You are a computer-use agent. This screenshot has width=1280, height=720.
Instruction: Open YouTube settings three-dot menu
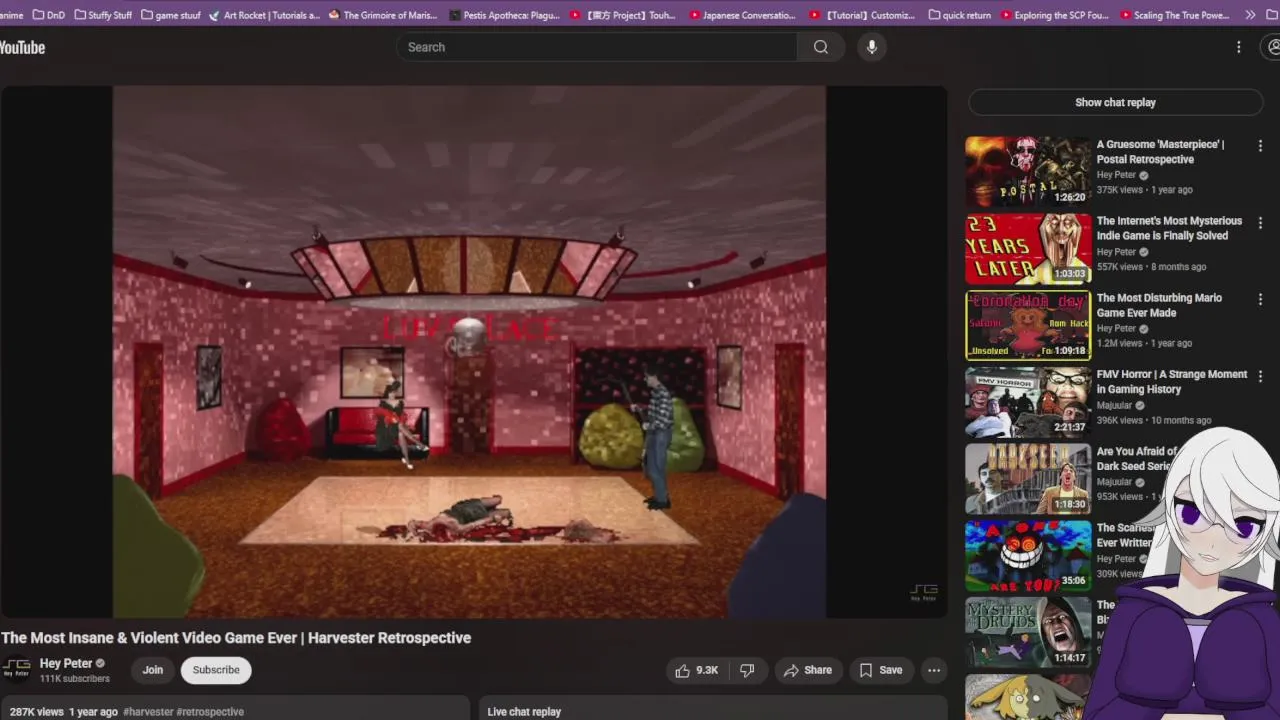(1238, 47)
